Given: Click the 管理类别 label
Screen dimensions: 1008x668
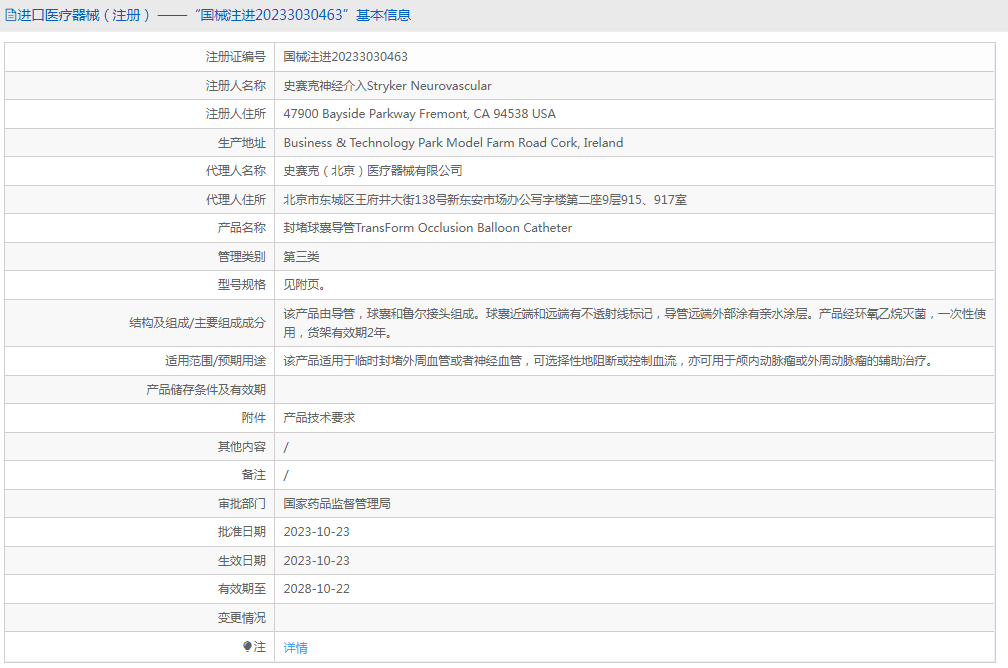Looking at the screenshot, I should point(241,257).
